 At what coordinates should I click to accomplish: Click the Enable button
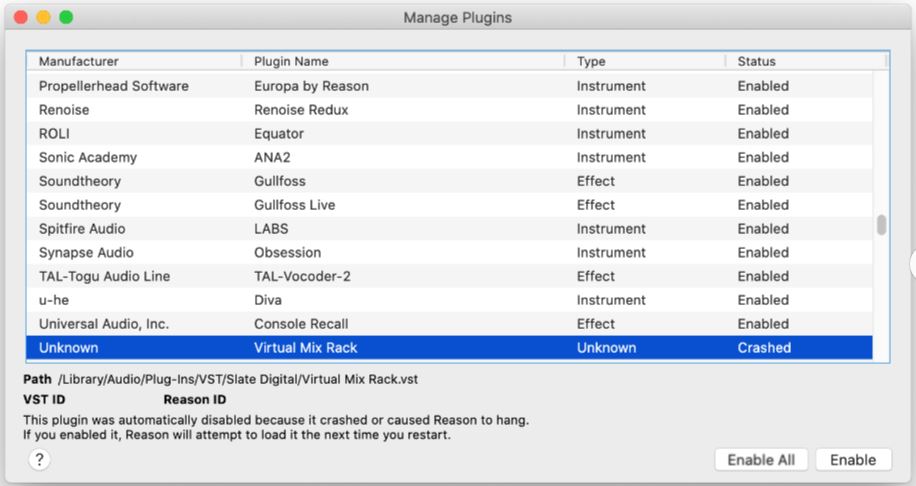[x=853, y=460]
